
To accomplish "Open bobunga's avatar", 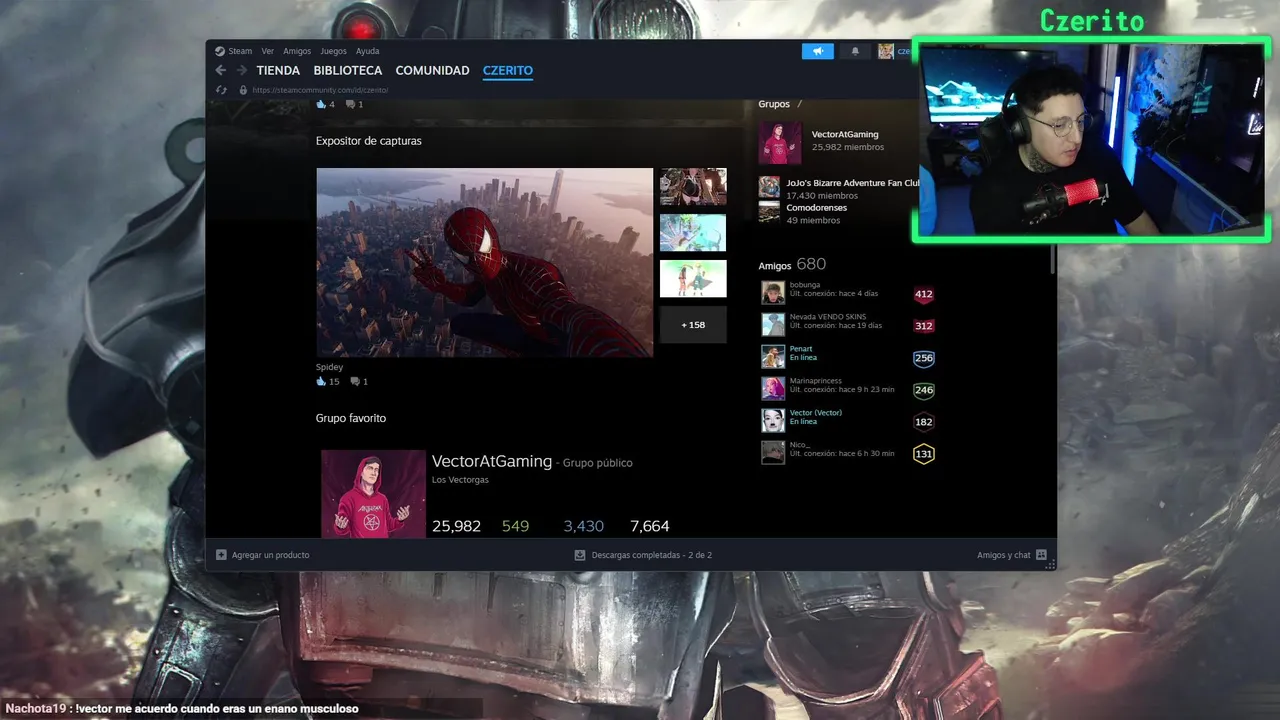I will tap(773, 293).
